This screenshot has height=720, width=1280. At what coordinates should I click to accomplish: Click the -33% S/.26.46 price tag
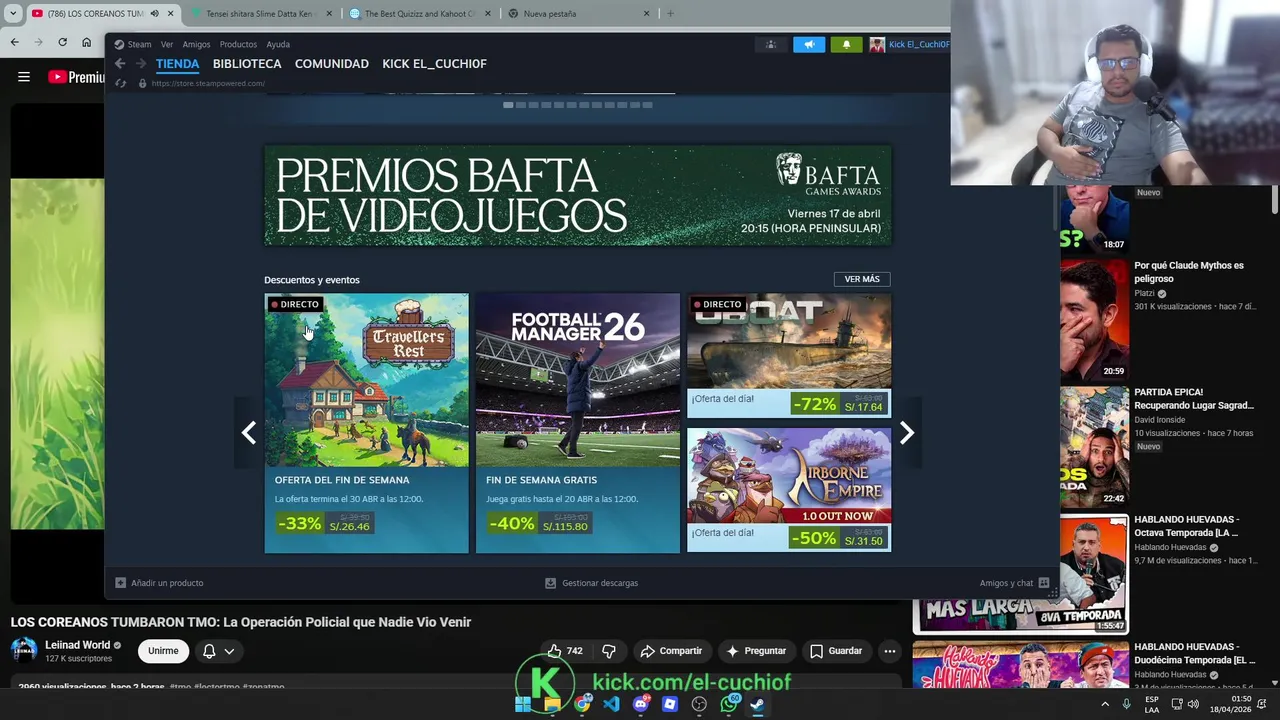tap(325, 523)
